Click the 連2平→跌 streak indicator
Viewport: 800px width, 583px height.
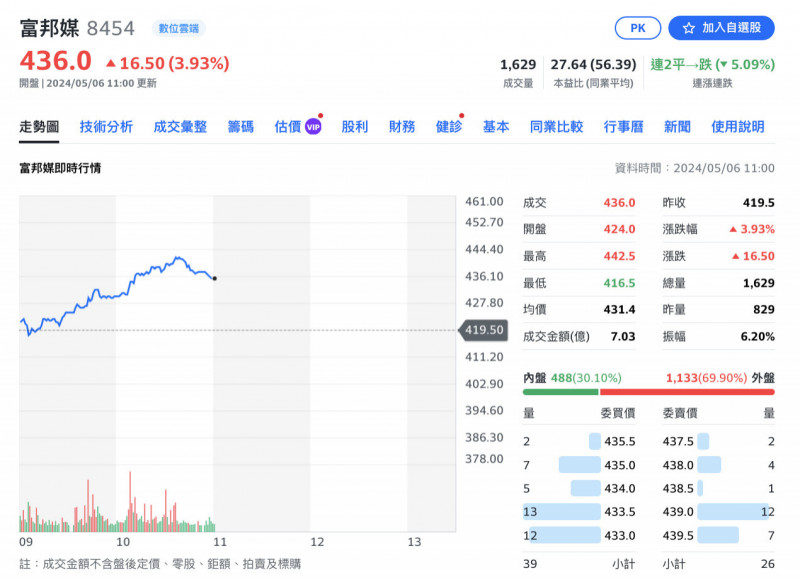pyautogui.click(x=712, y=65)
